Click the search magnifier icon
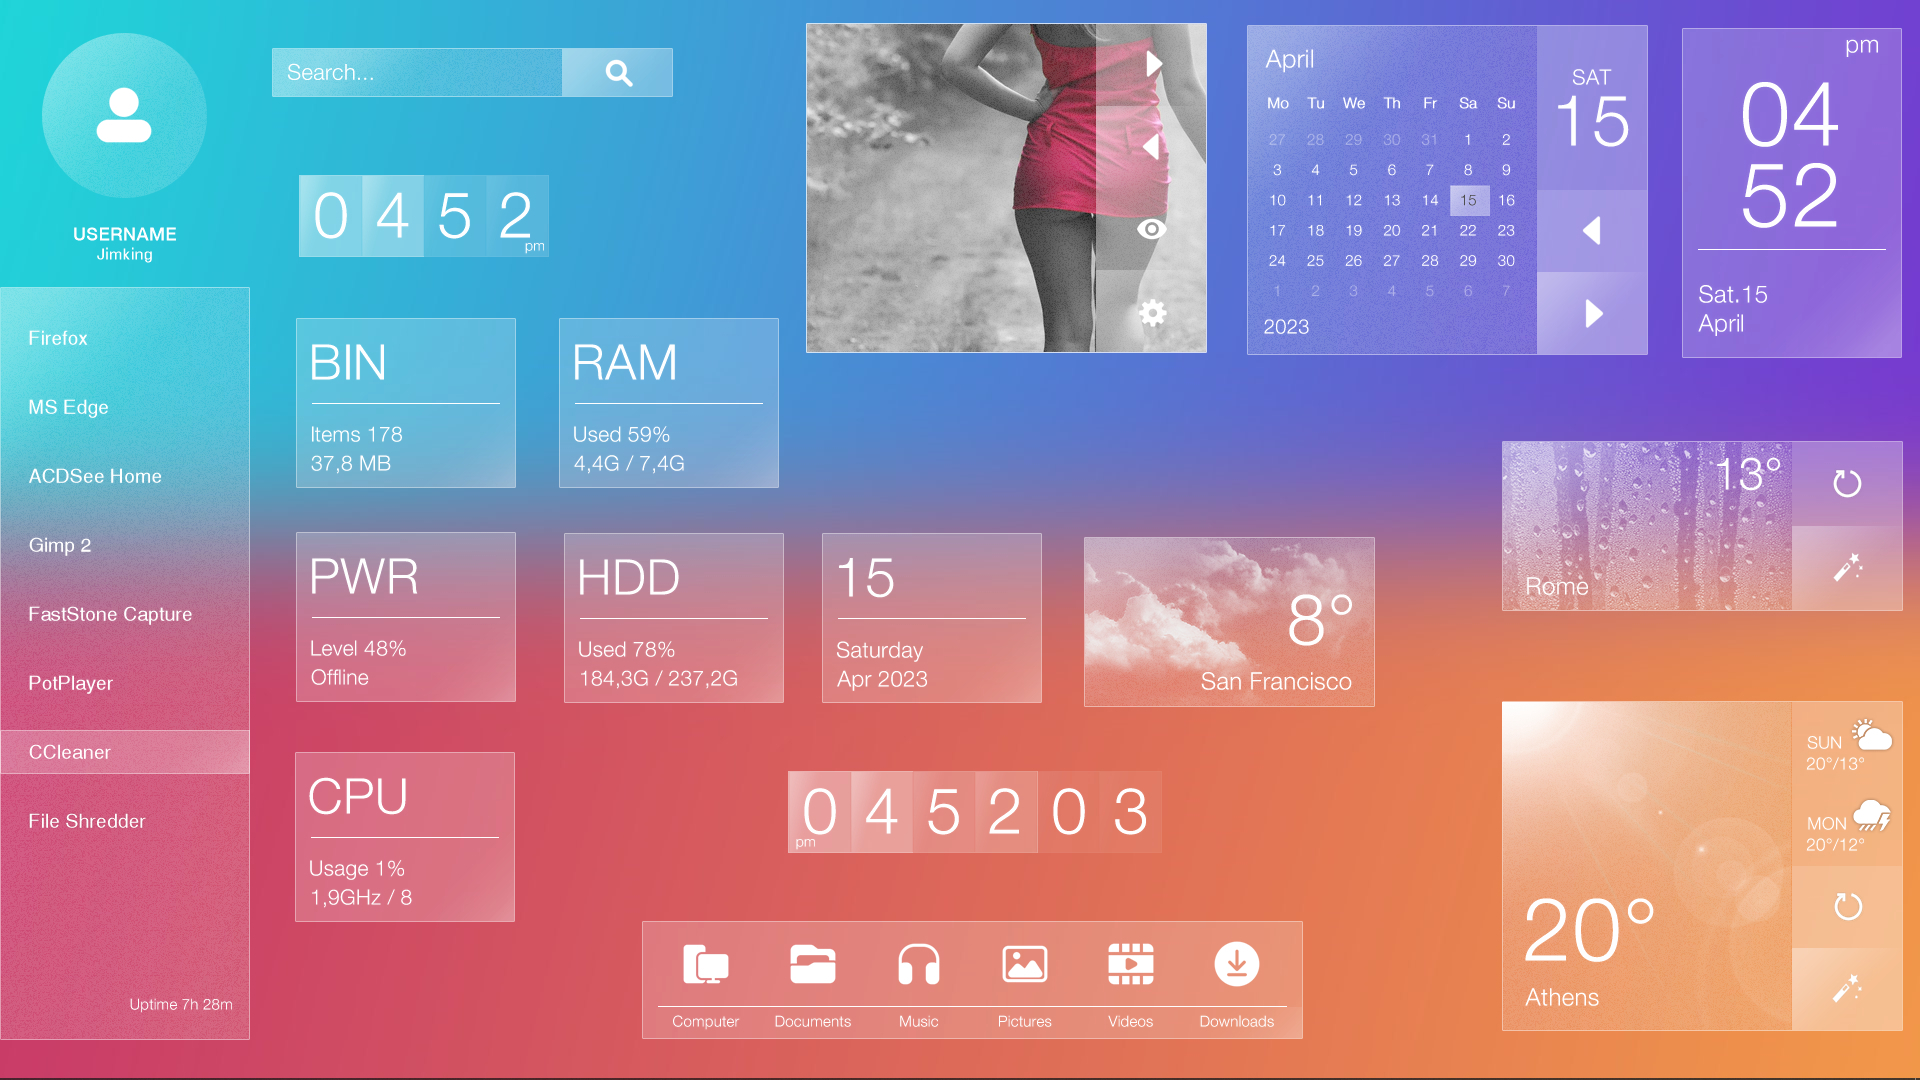The width and height of the screenshot is (1920, 1080). click(x=618, y=72)
